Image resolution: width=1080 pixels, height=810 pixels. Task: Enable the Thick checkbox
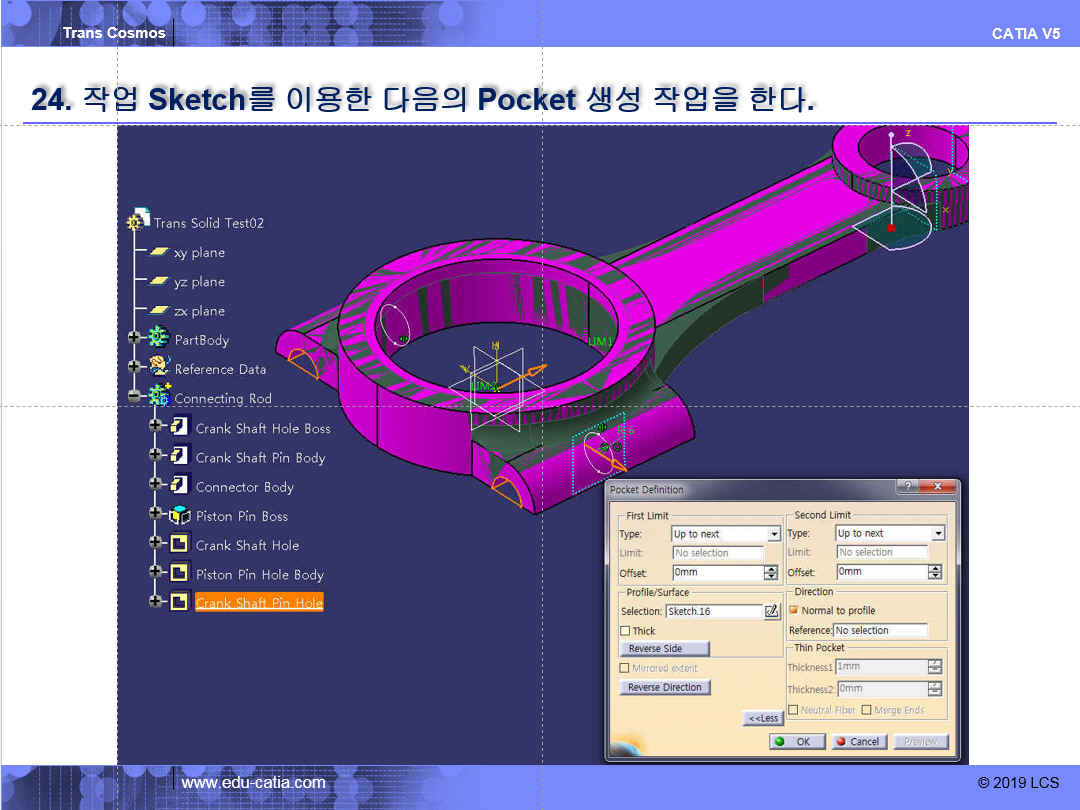[625, 631]
